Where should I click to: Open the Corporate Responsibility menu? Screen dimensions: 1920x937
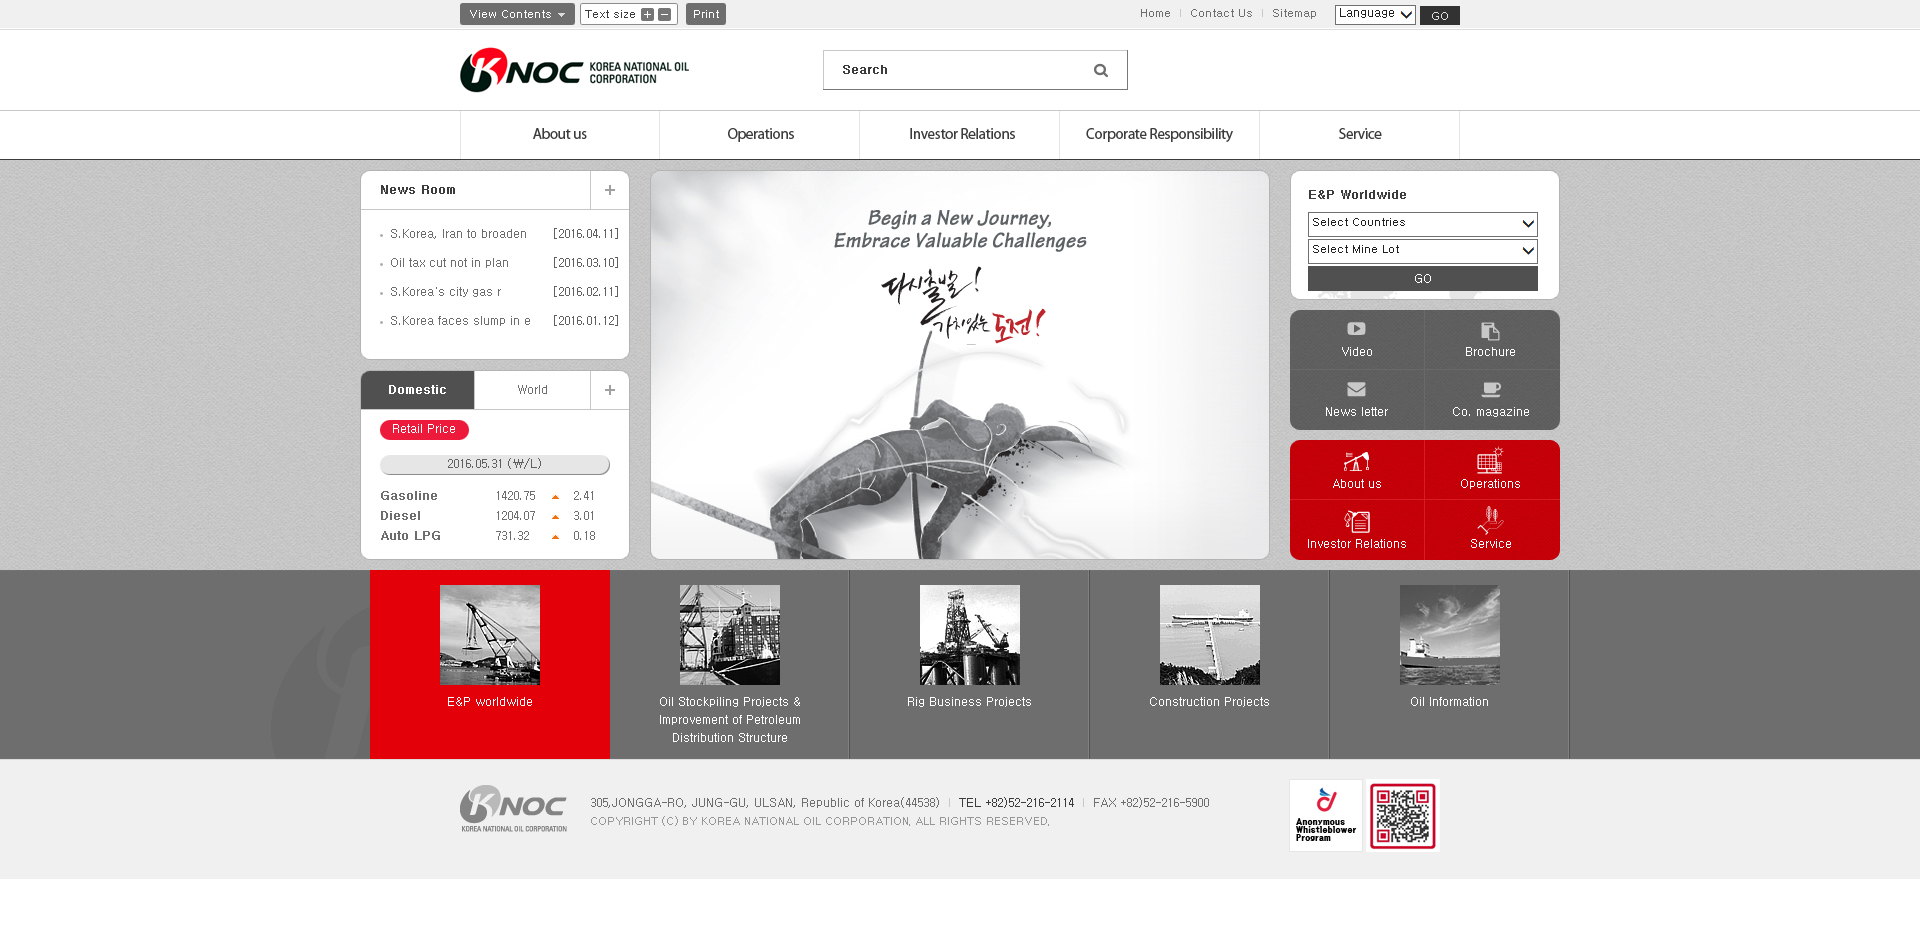[x=1159, y=135]
